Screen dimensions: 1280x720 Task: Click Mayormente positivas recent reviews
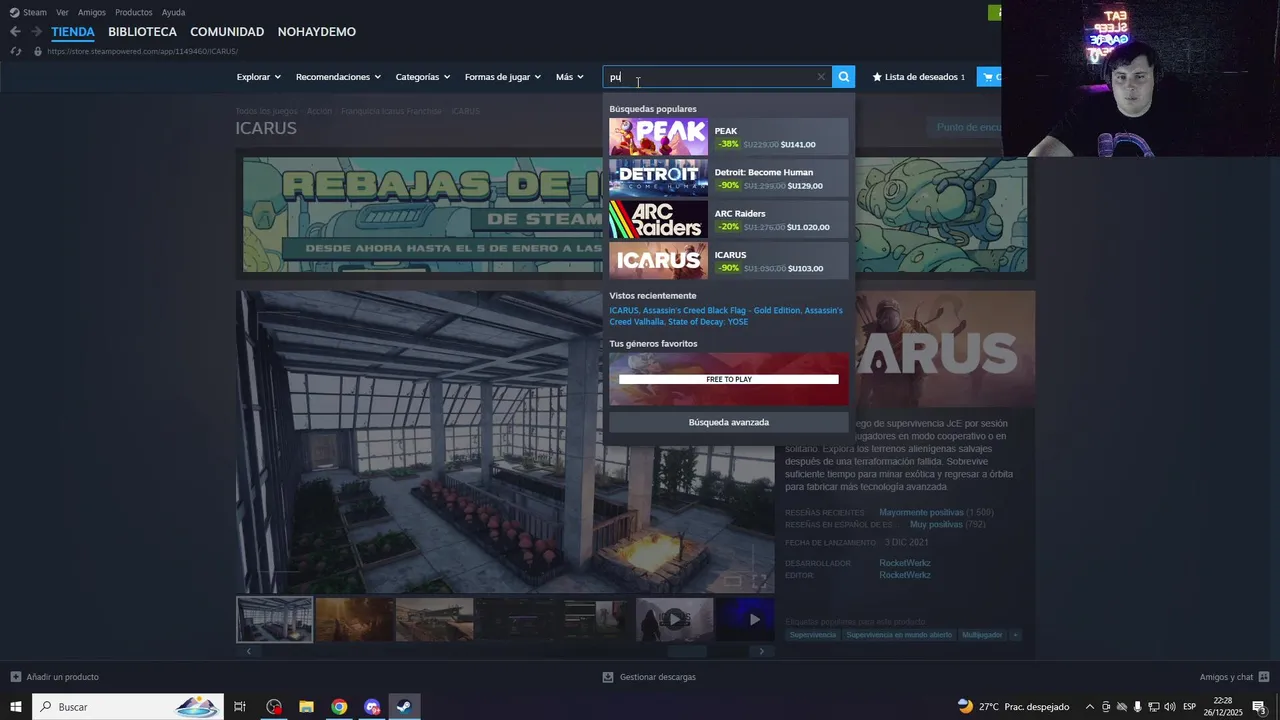point(921,512)
